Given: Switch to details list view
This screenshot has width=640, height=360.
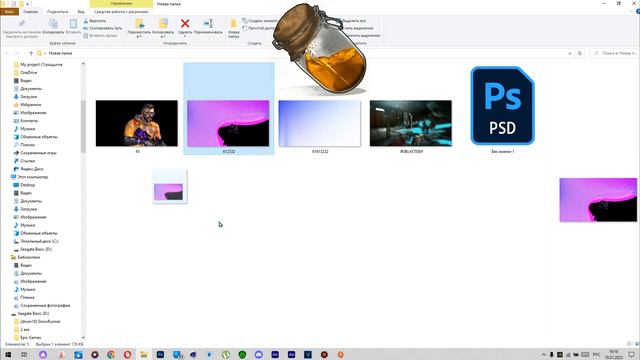Looking at the screenshot, I should (630, 344).
